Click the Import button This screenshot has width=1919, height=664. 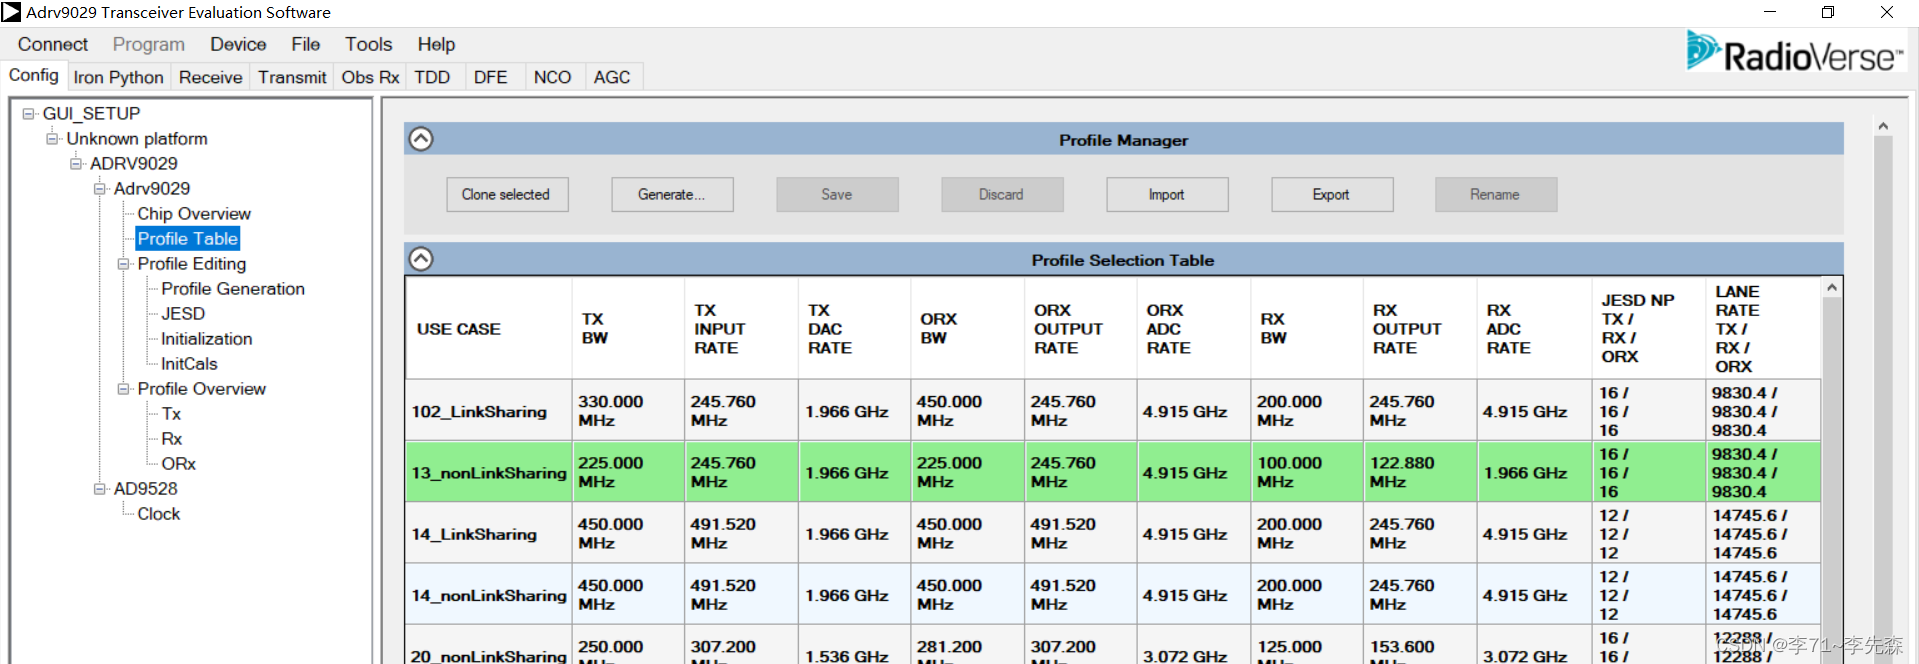[x=1167, y=195]
